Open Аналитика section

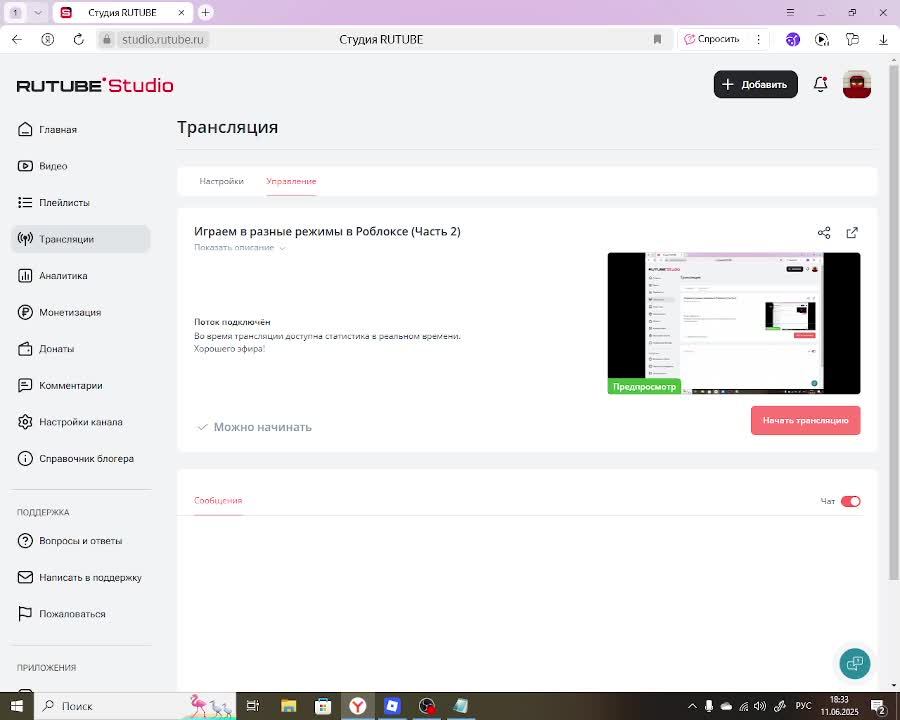tap(52, 276)
